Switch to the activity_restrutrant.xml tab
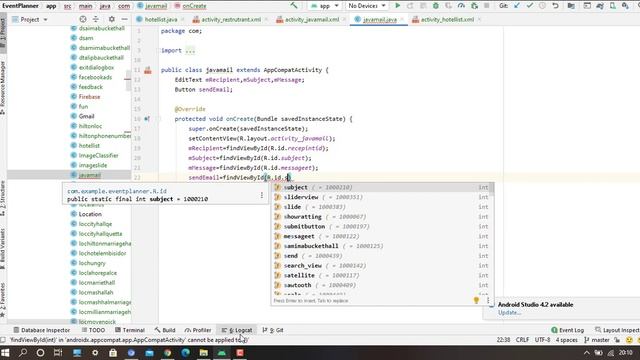640x360 pixels. (231, 19)
